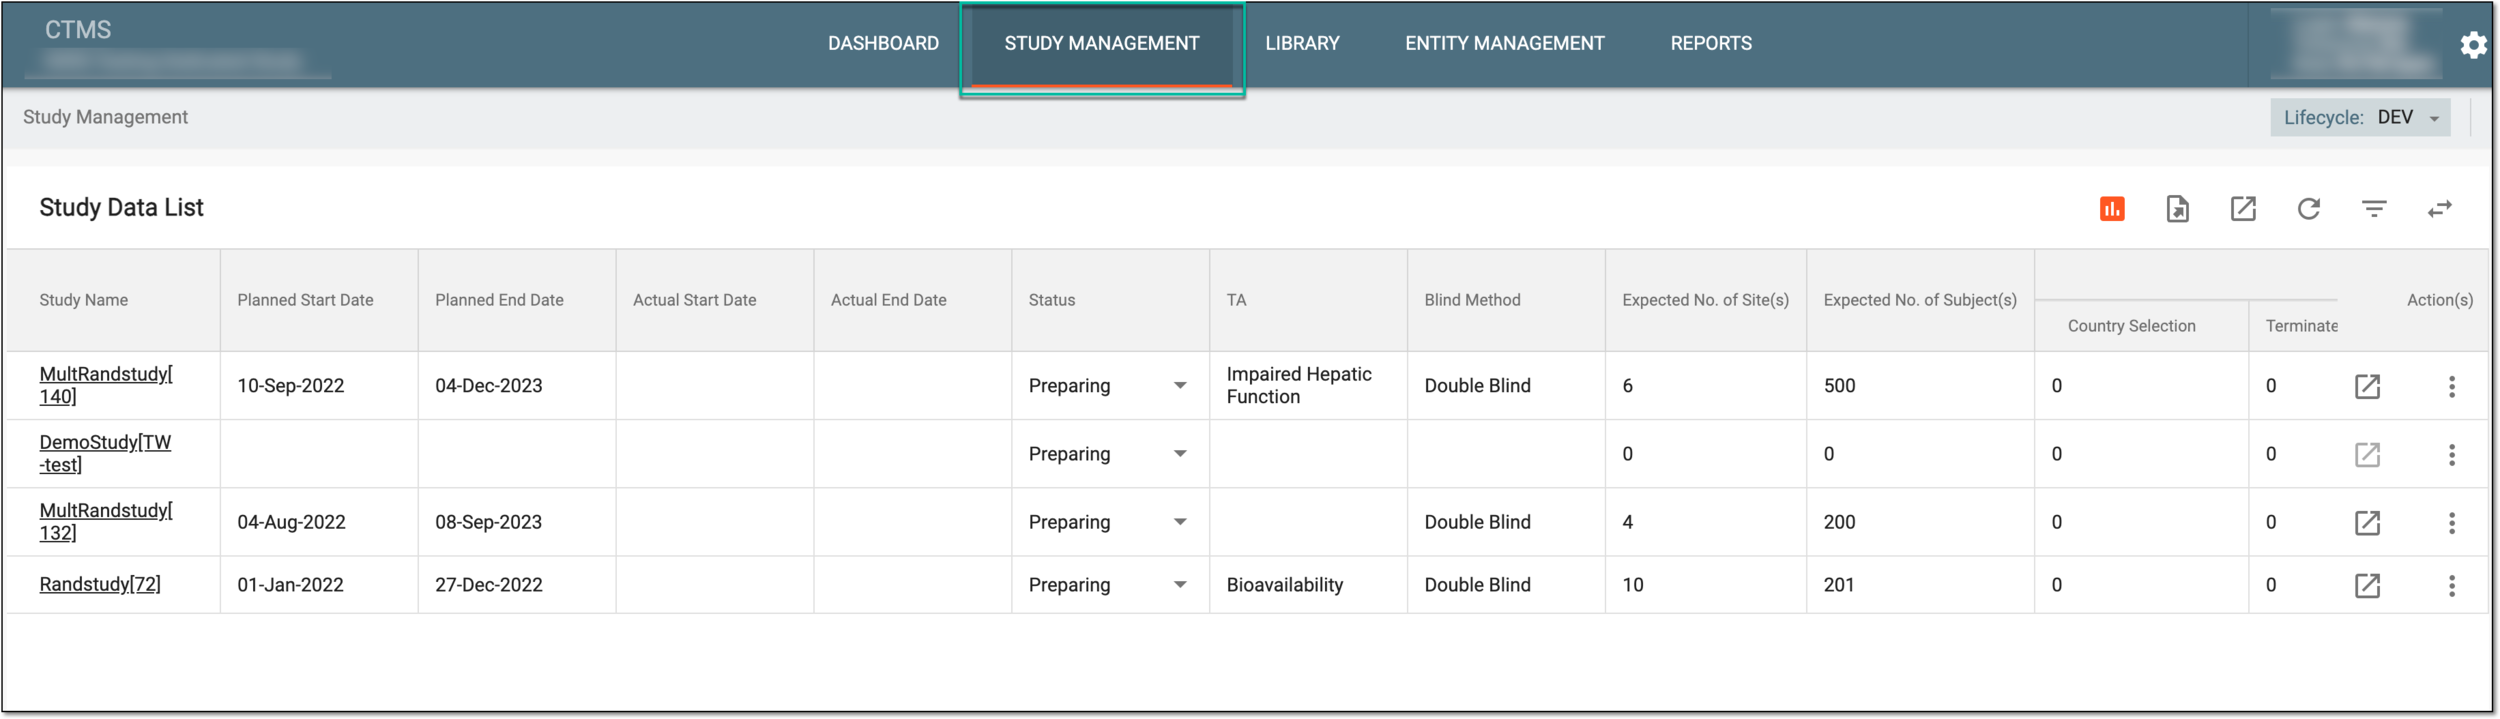Click the 08-Sep-2023 planned end date
Image resolution: width=2500 pixels, height=719 pixels.
click(488, 522)
